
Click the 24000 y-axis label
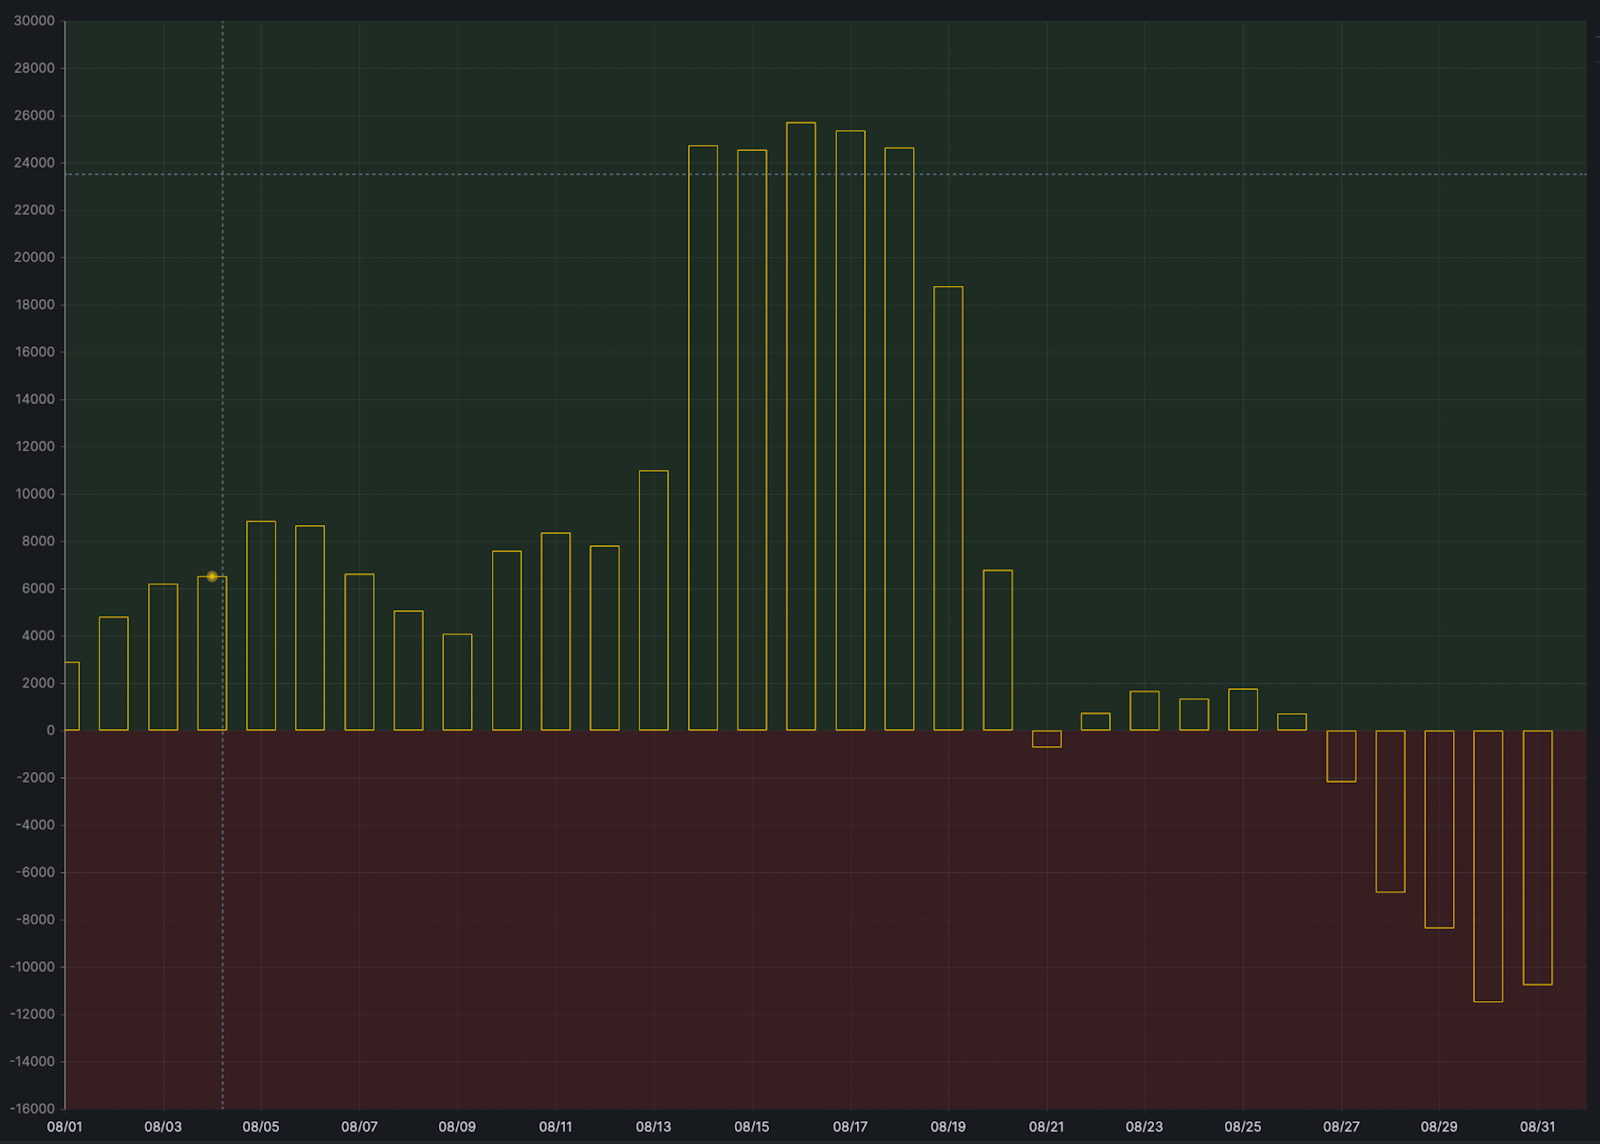34,163
